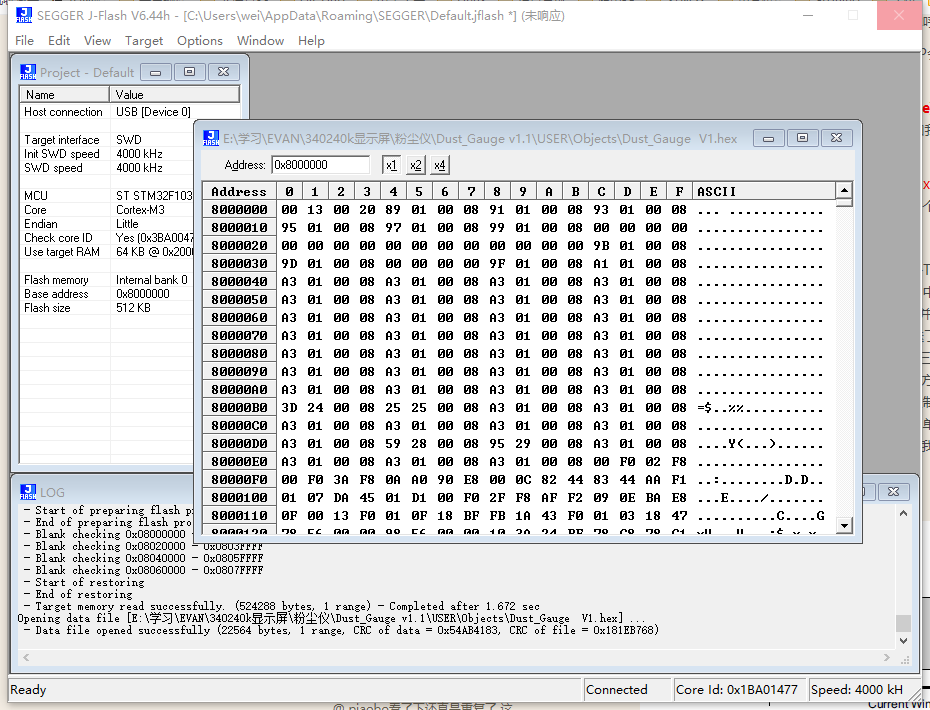The image size is (930, 710).
Task: Switch hex view to x4 width
Action: pos(439,165)
